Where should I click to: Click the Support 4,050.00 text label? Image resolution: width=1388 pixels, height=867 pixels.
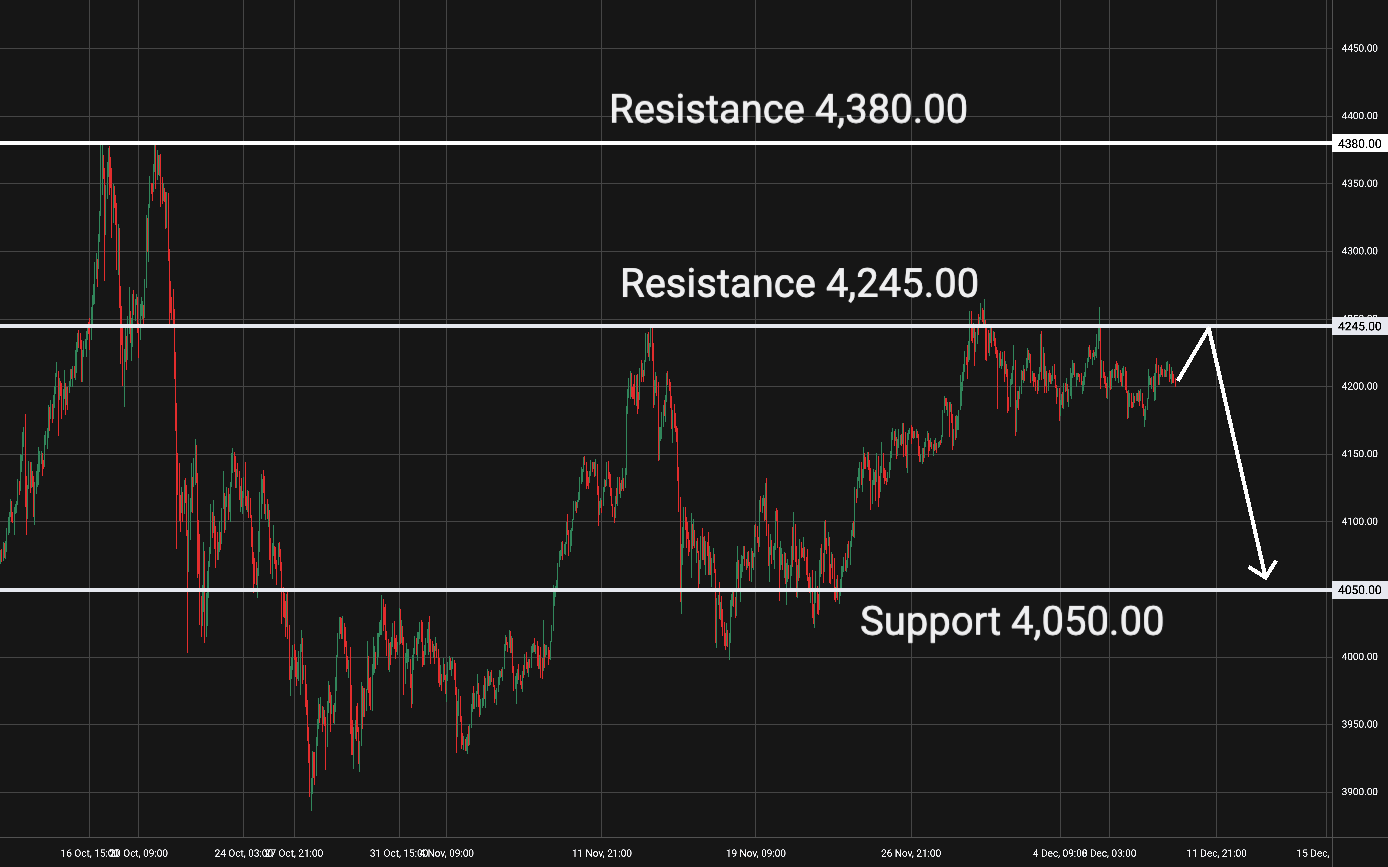1011,622
